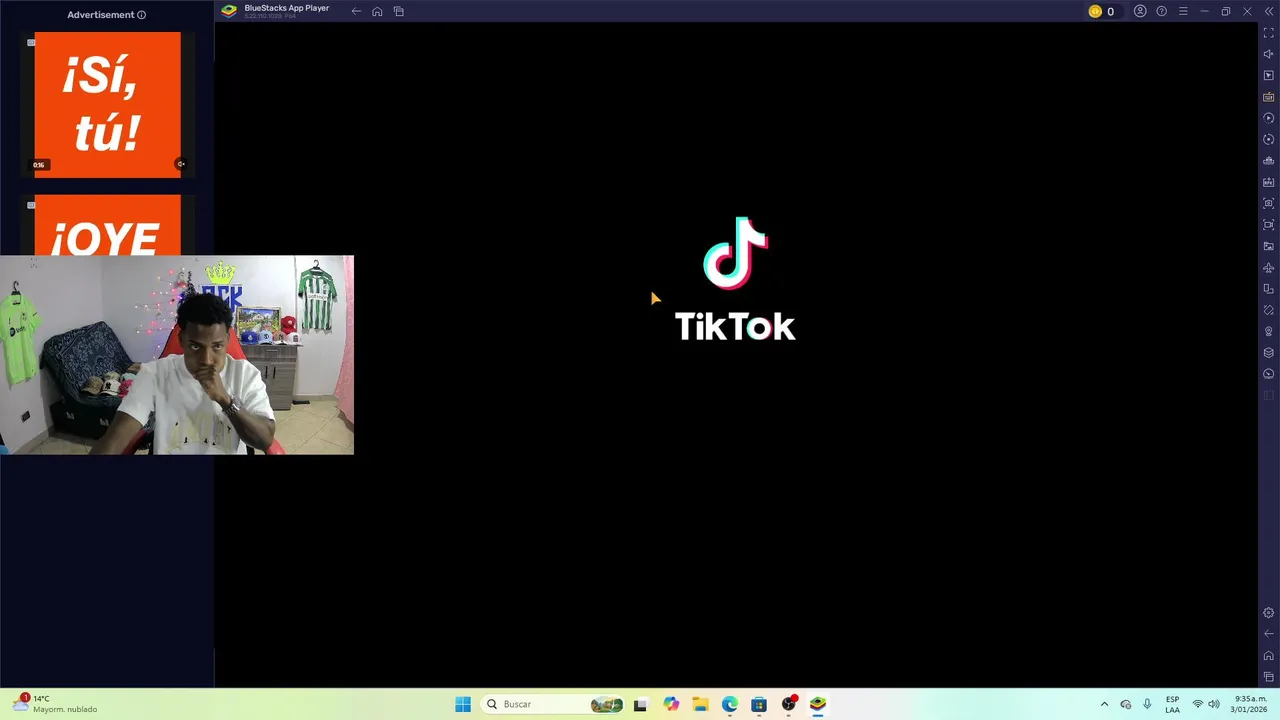Viewport: 1280px width, 720px height.
Task: Take a screenshot with the camera-frame icon
Action: point(1269,204)
